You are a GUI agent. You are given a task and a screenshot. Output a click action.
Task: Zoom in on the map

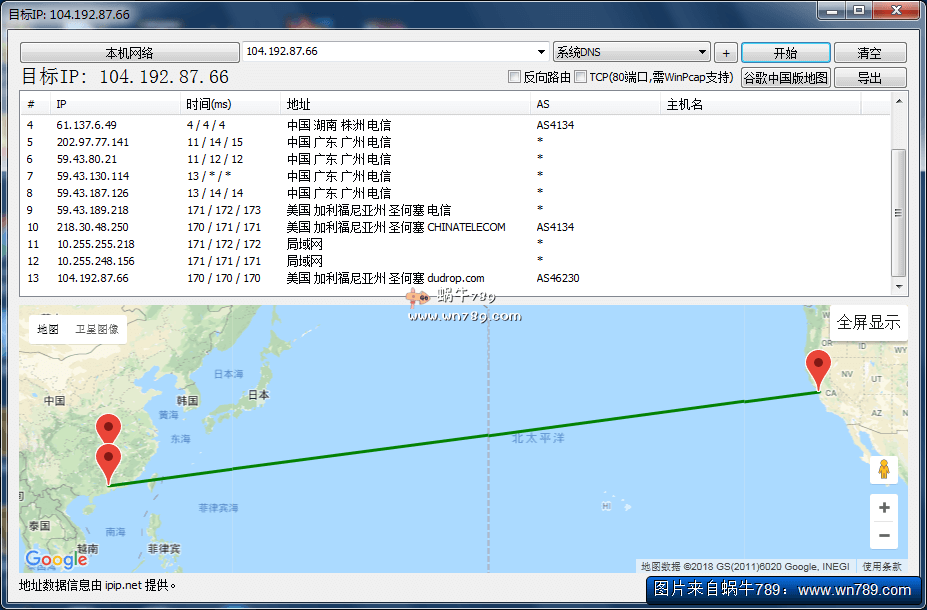click(x=883, y=508)
